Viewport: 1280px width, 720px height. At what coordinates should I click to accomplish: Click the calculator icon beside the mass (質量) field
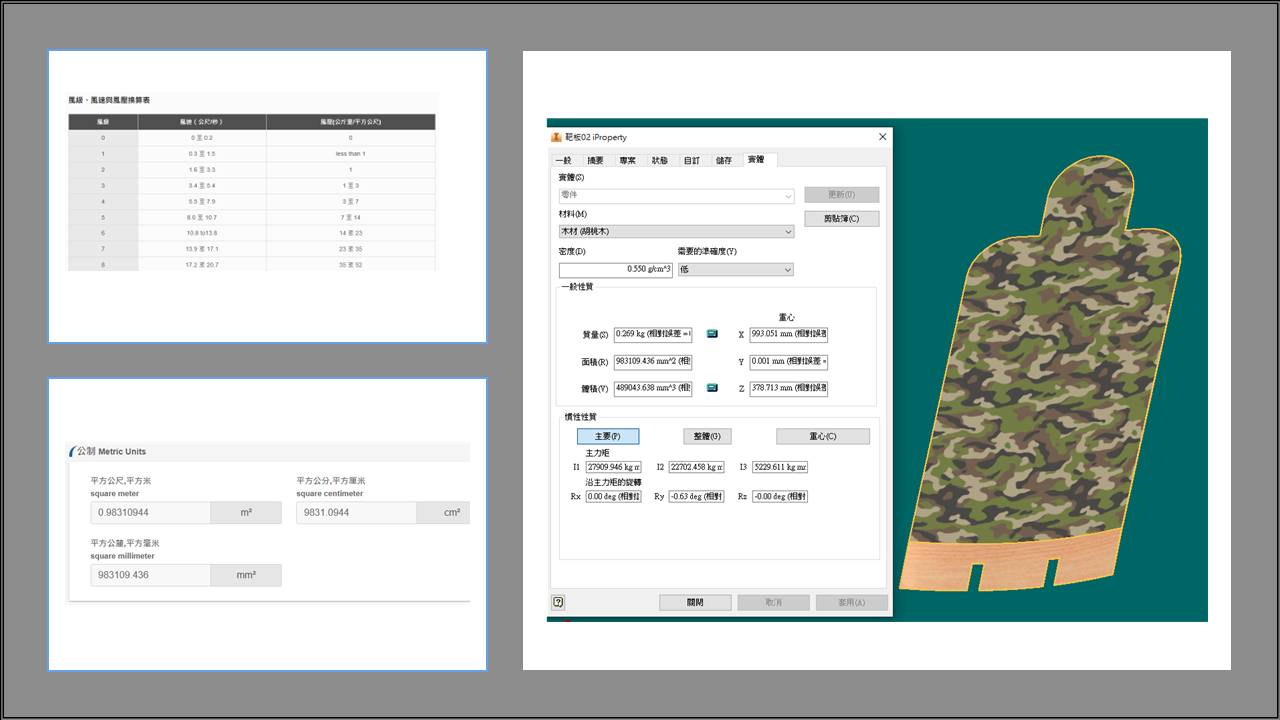coord(712,334)
